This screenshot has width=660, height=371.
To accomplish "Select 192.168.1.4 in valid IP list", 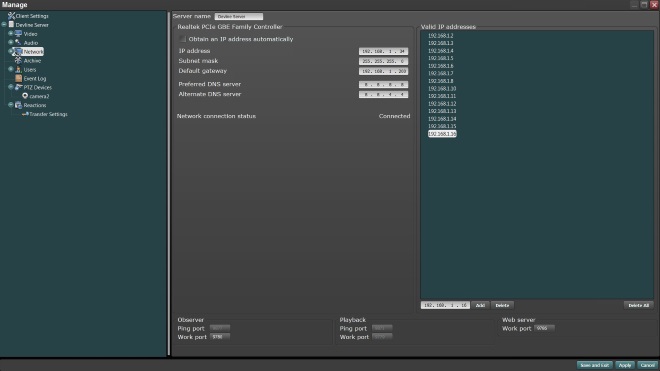I will click(x=441, y=51).
